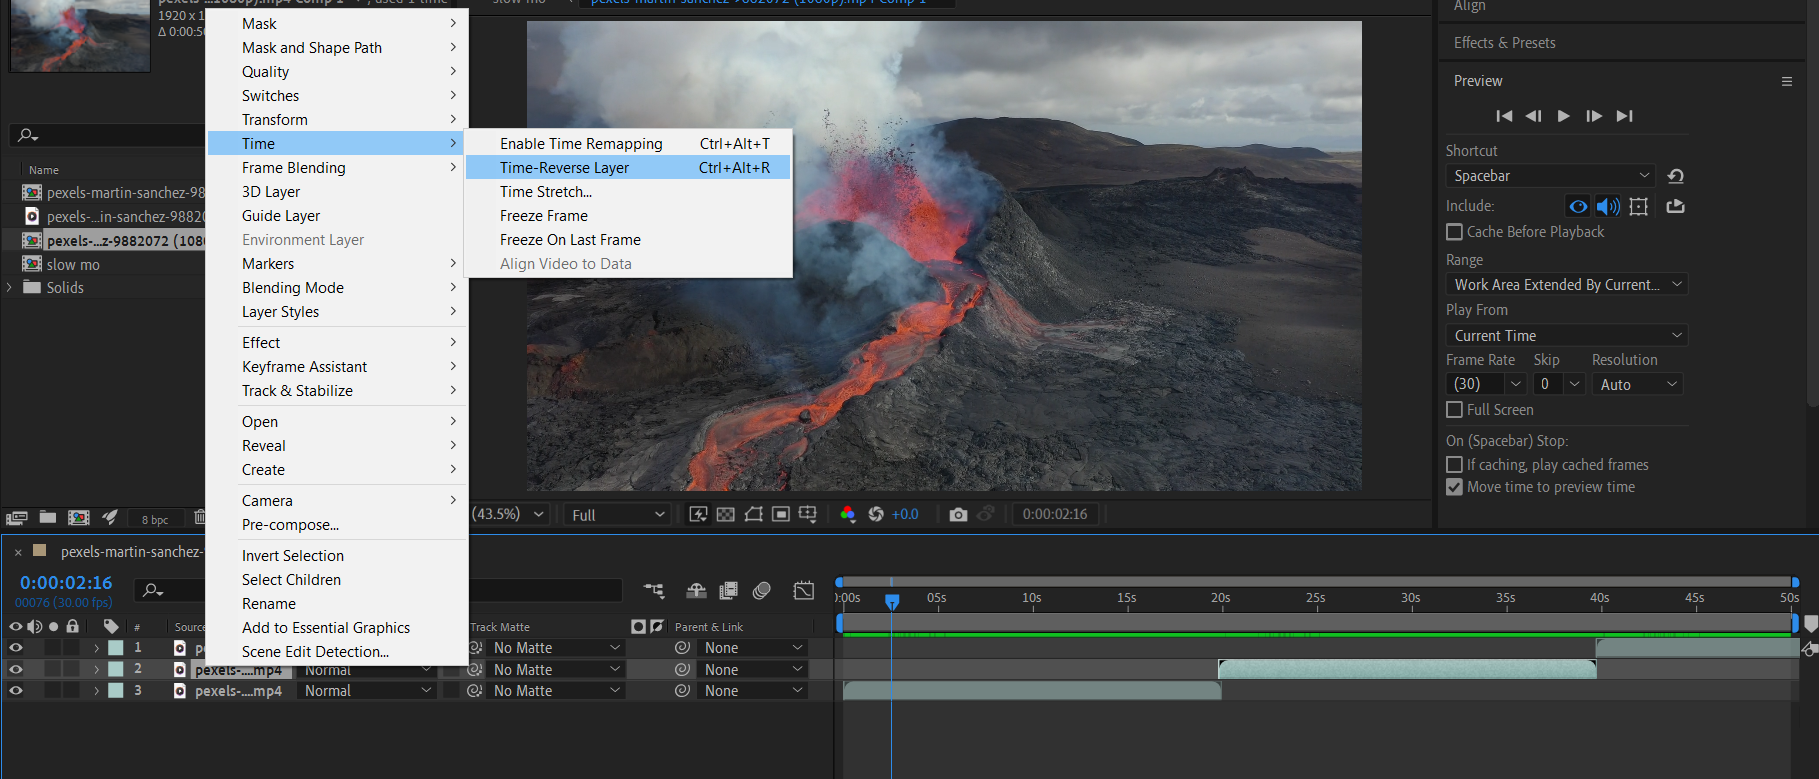Click the 8 bpc color depth button
The height and width of the screenshot is (779, 1819).
(155, 519)
